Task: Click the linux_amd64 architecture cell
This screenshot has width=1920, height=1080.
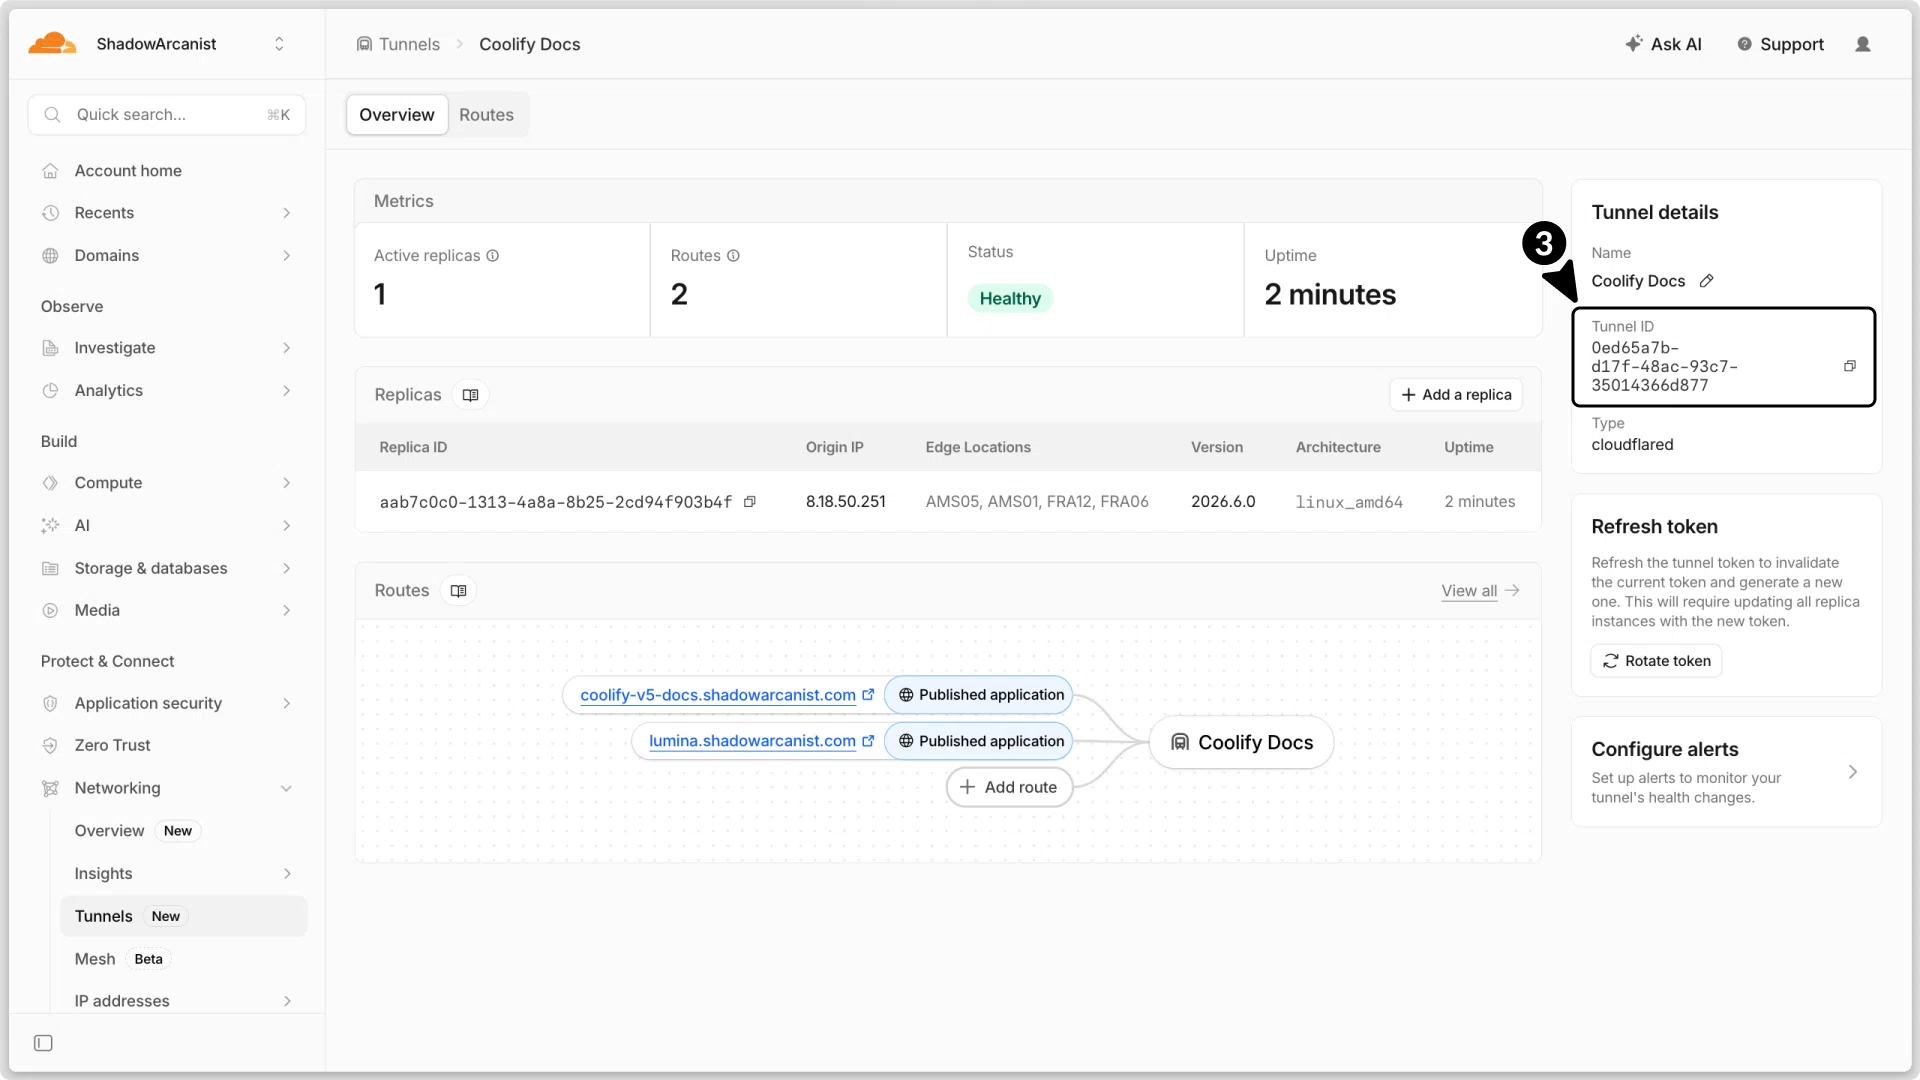Action: tap(1349, 502)
